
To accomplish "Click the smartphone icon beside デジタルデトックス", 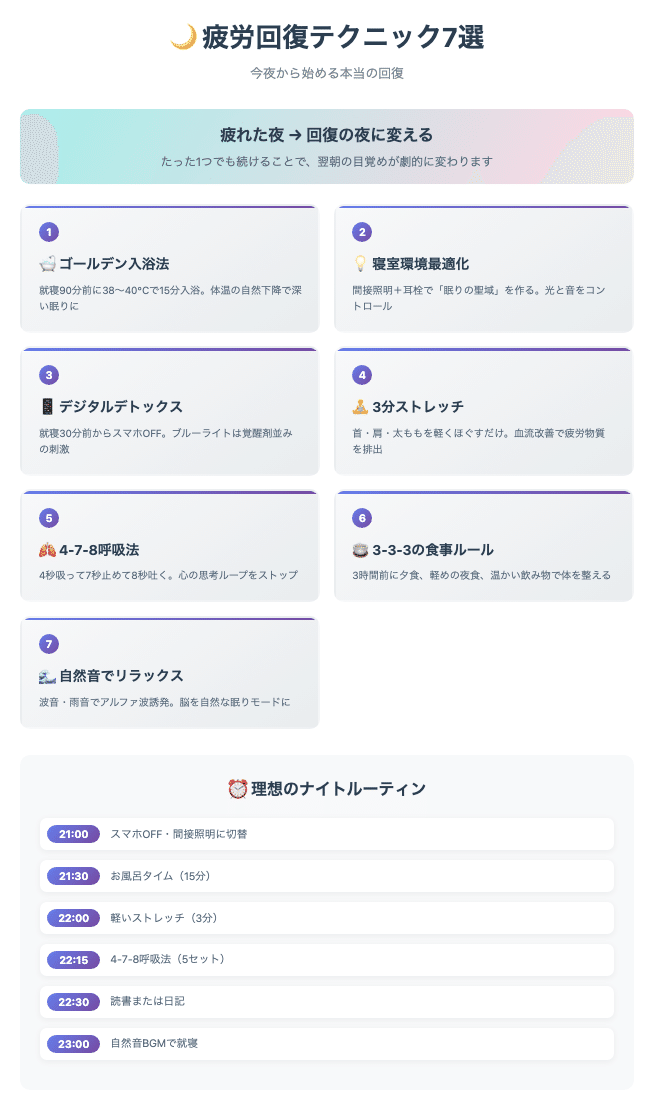I will tap(47, 407).
